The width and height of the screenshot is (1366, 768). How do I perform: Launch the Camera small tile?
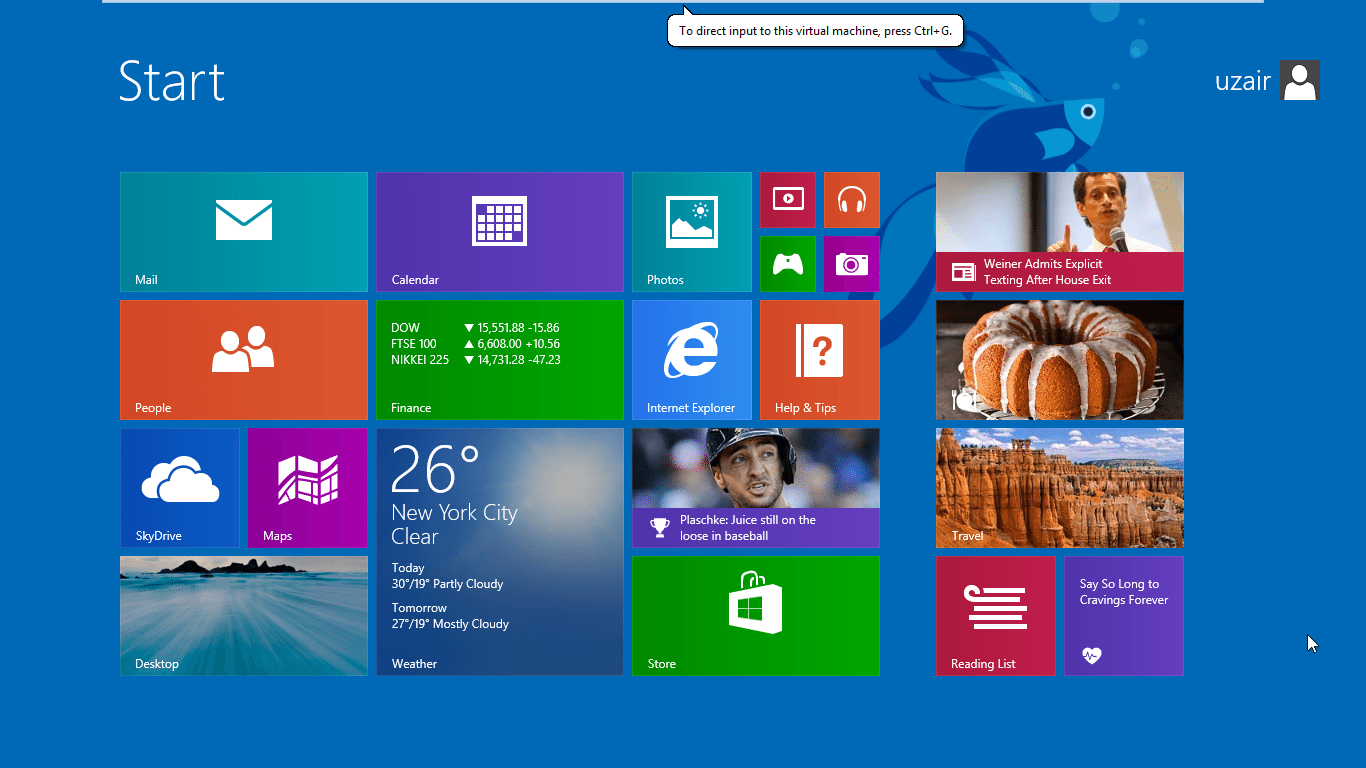pos(852,264)
